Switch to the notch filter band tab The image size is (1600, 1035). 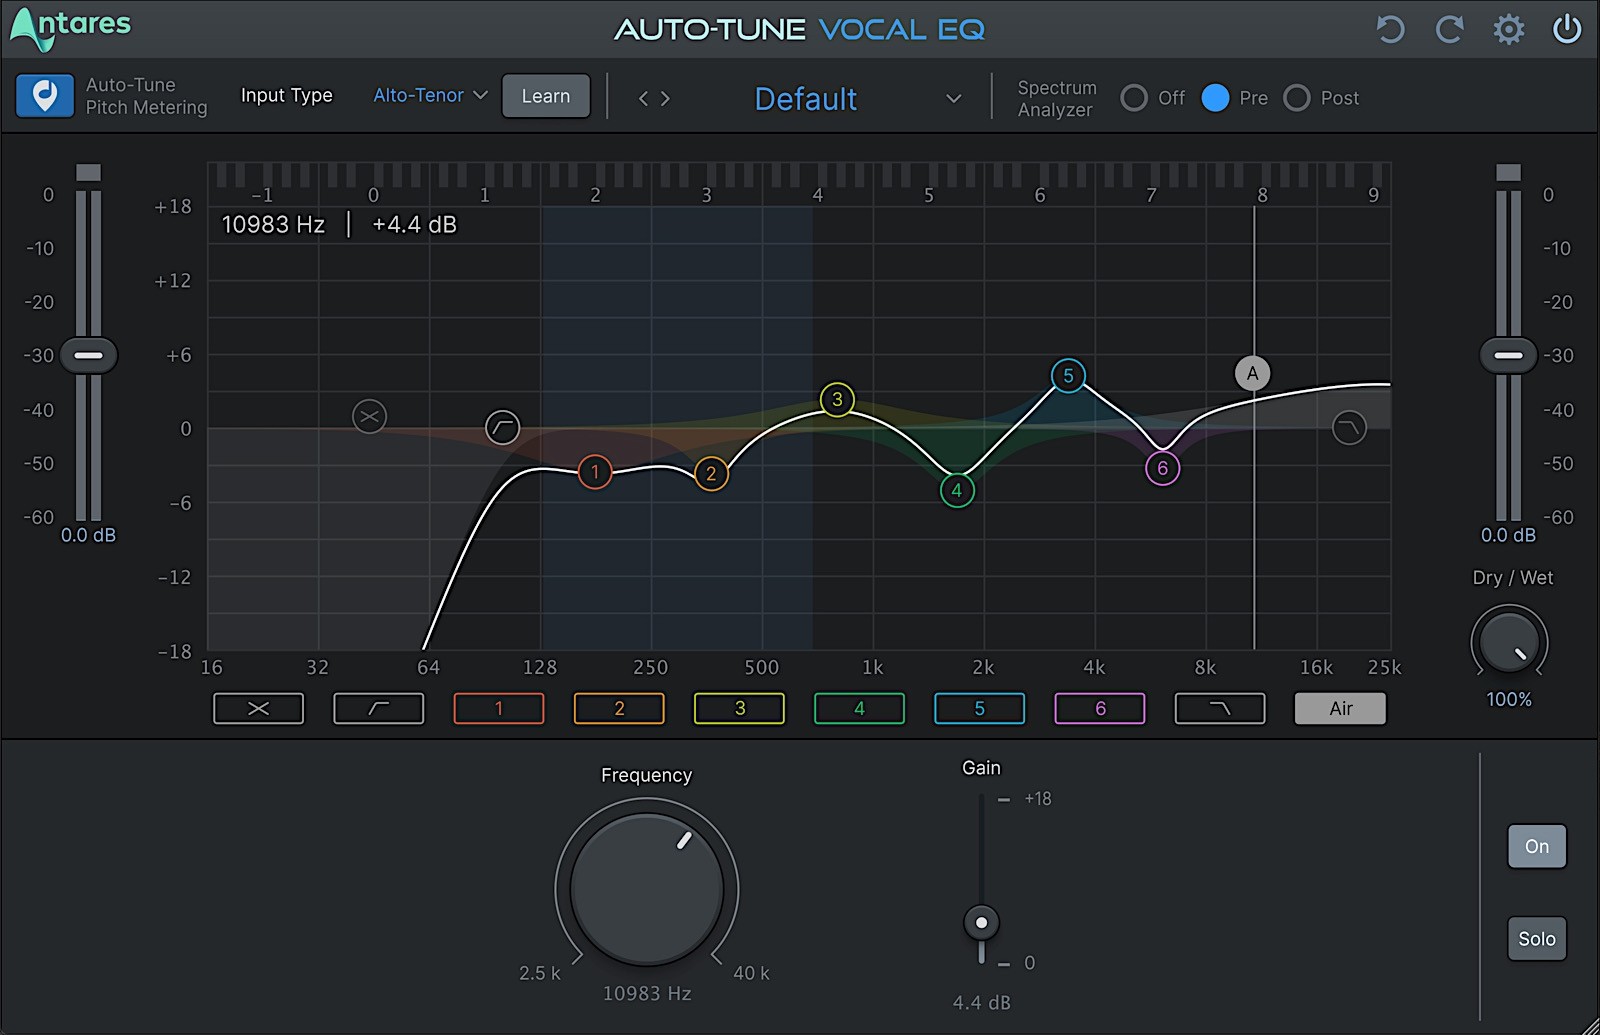[258, 708]
